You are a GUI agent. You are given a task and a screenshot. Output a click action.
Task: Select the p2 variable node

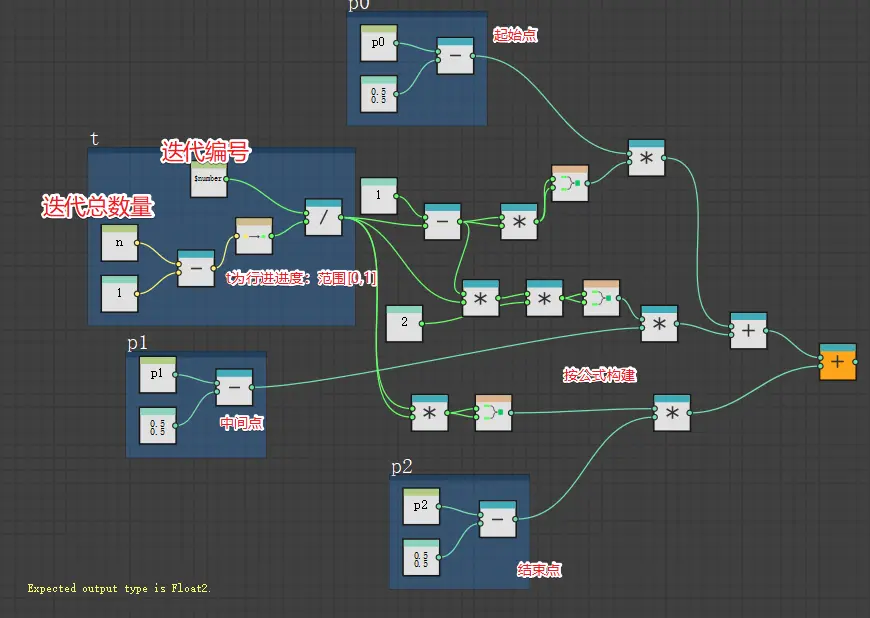[421, 506]
